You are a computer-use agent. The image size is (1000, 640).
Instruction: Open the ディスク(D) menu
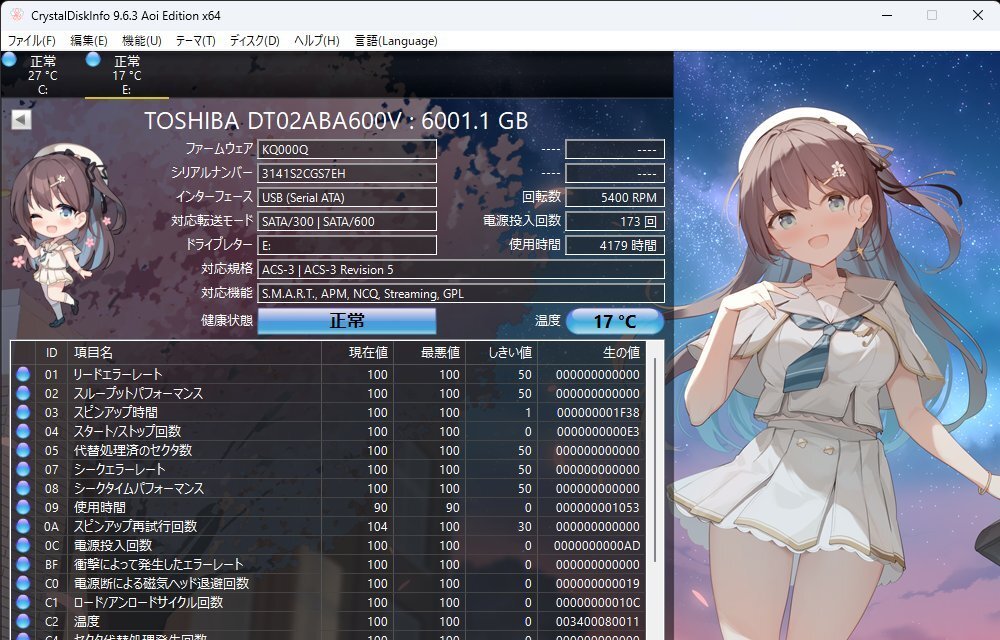pyautogui.click(x=254, y=41)
